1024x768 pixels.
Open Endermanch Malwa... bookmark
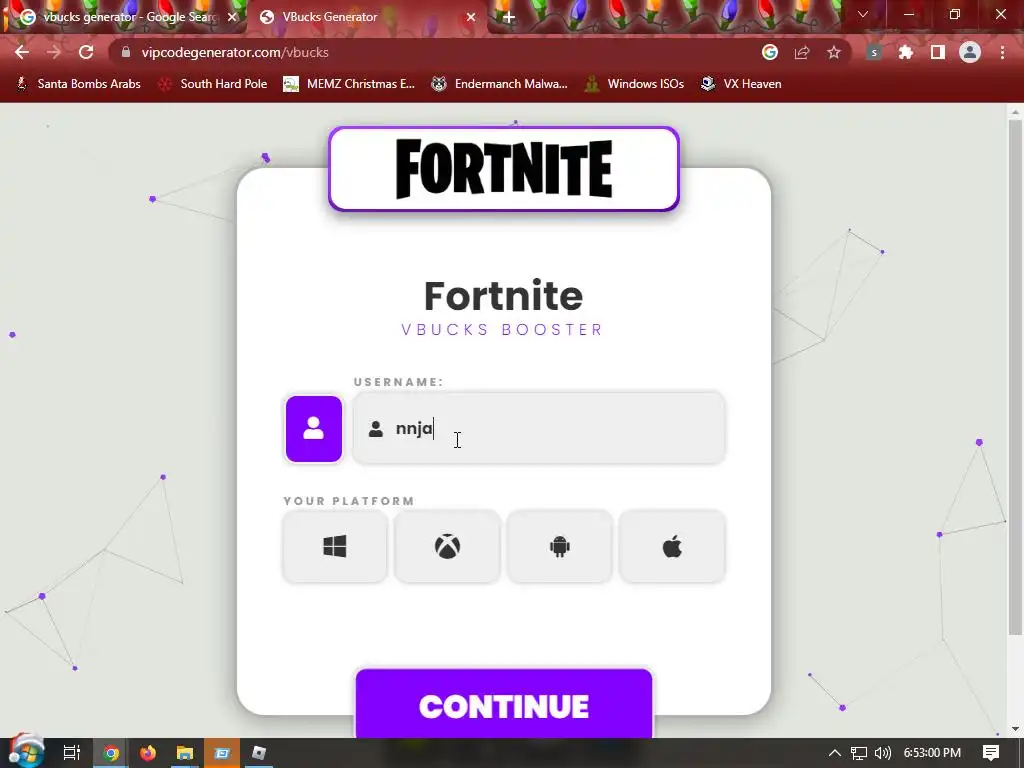500,84
